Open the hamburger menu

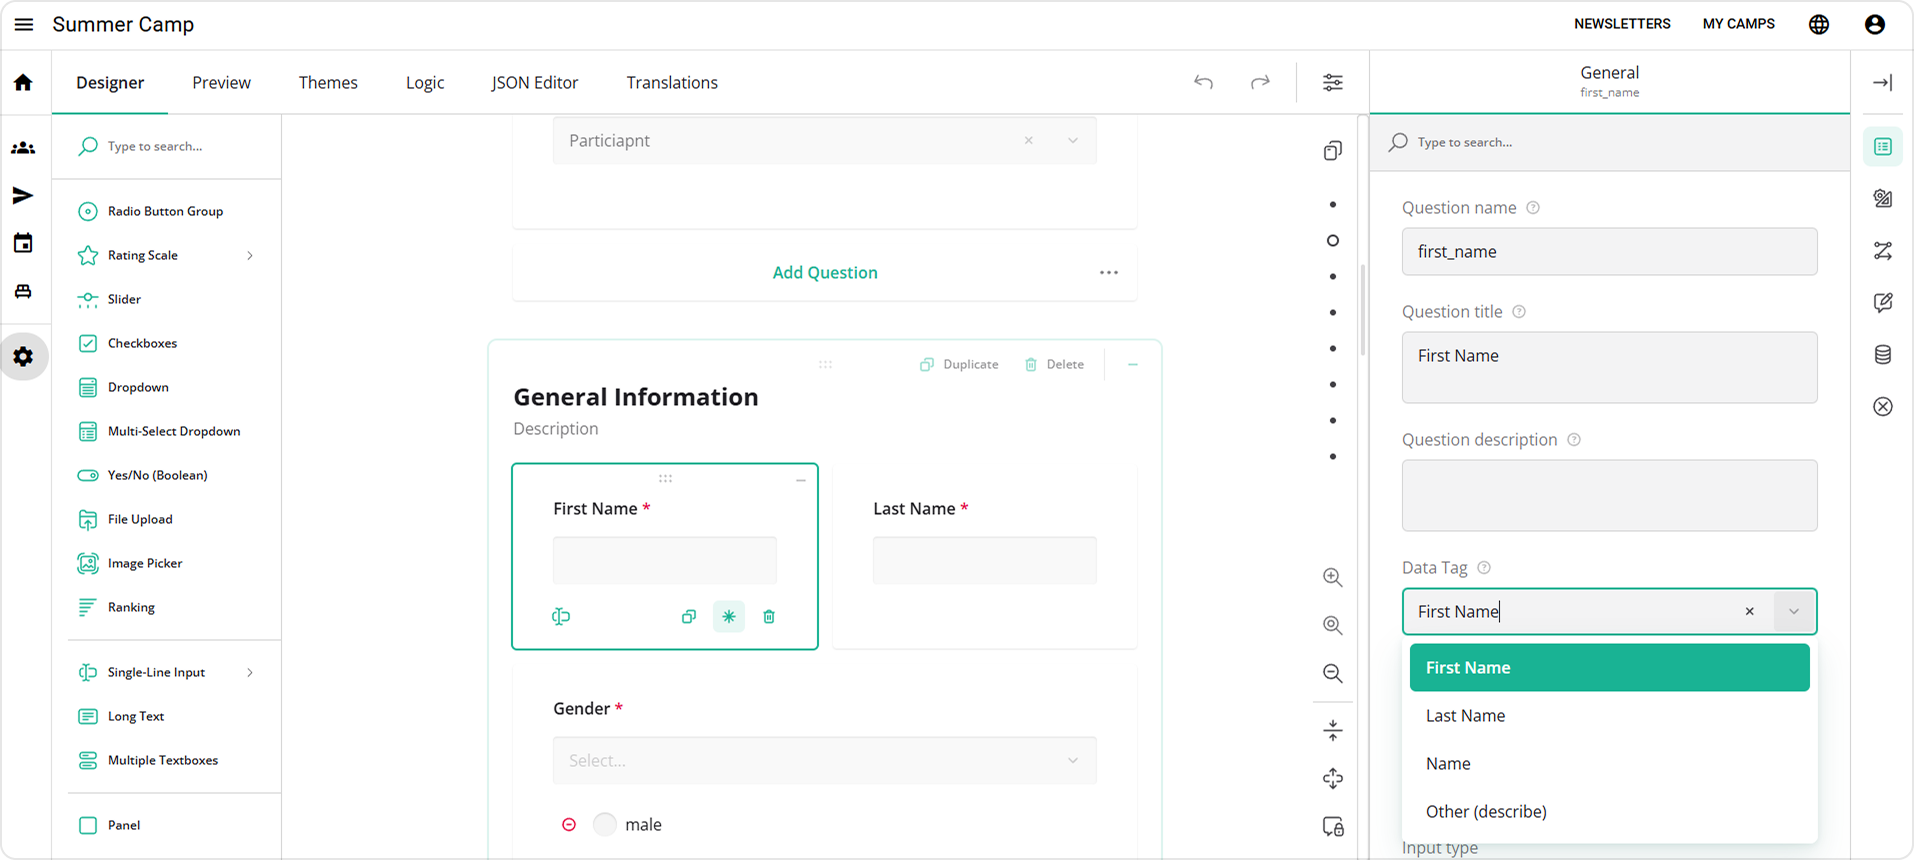pyautogui.click(x=24, y=24)
